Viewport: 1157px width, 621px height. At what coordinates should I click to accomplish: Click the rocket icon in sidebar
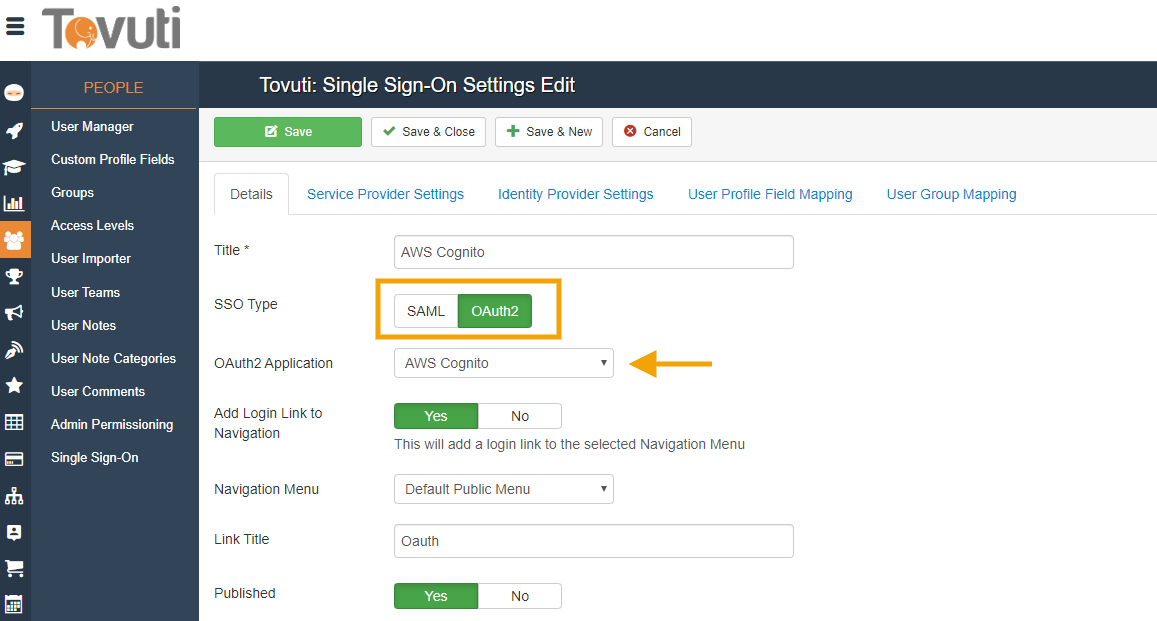point(15,131)
